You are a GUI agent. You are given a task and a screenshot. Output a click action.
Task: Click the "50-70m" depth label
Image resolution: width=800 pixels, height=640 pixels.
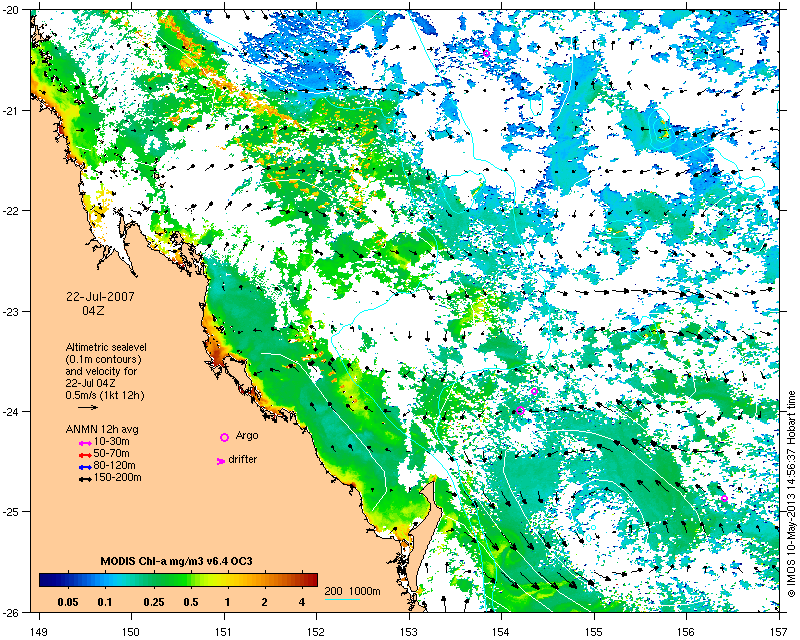[111, 454]
